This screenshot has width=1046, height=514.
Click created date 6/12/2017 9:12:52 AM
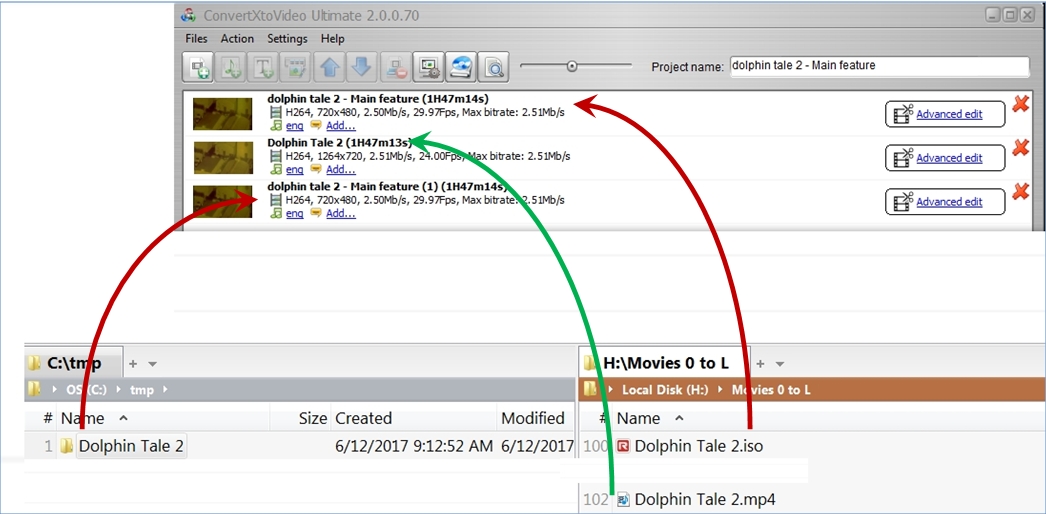coord(414,446)
